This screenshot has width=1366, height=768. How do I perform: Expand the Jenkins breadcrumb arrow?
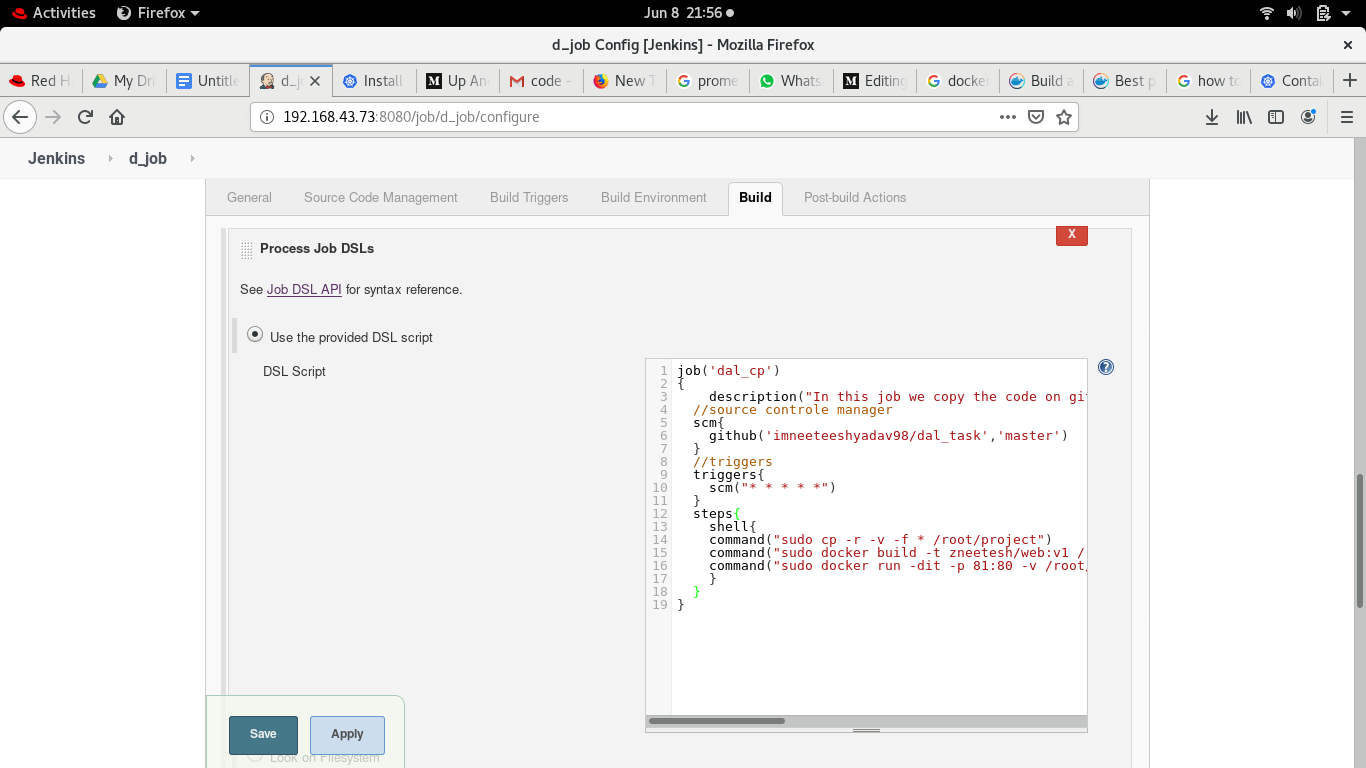point(112,159)
